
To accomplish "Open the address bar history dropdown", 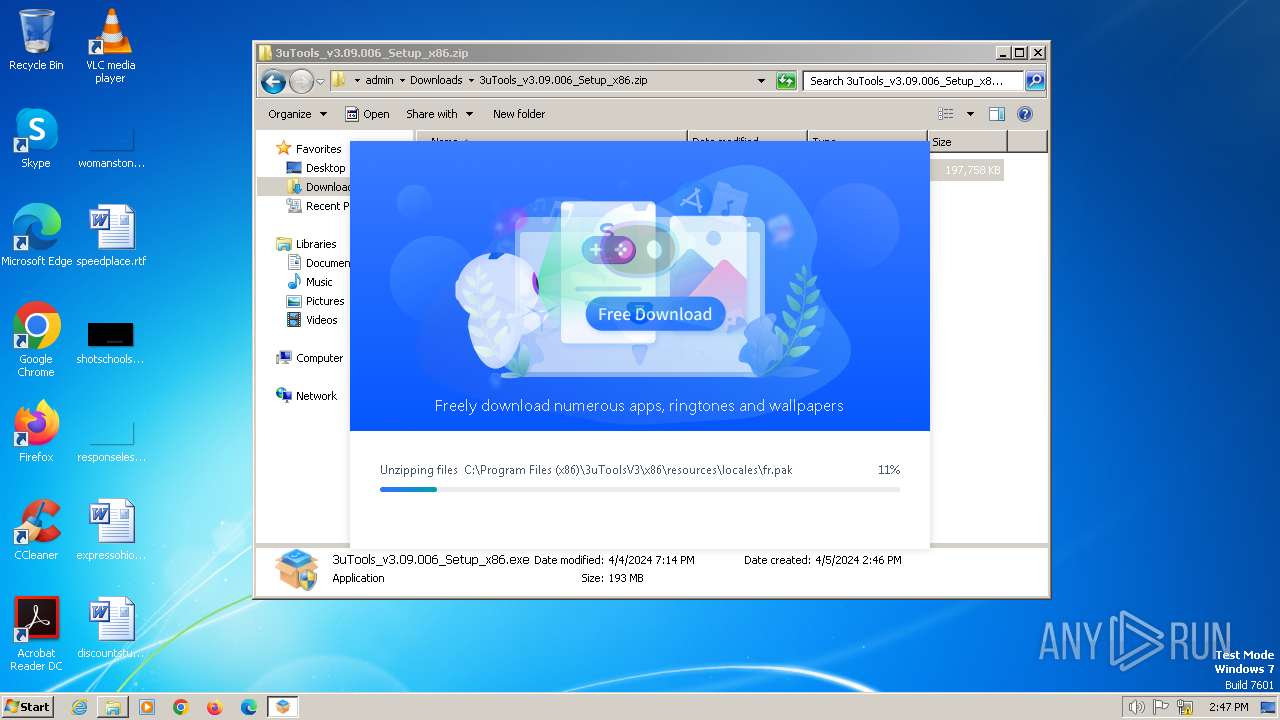I will (761, 81).
